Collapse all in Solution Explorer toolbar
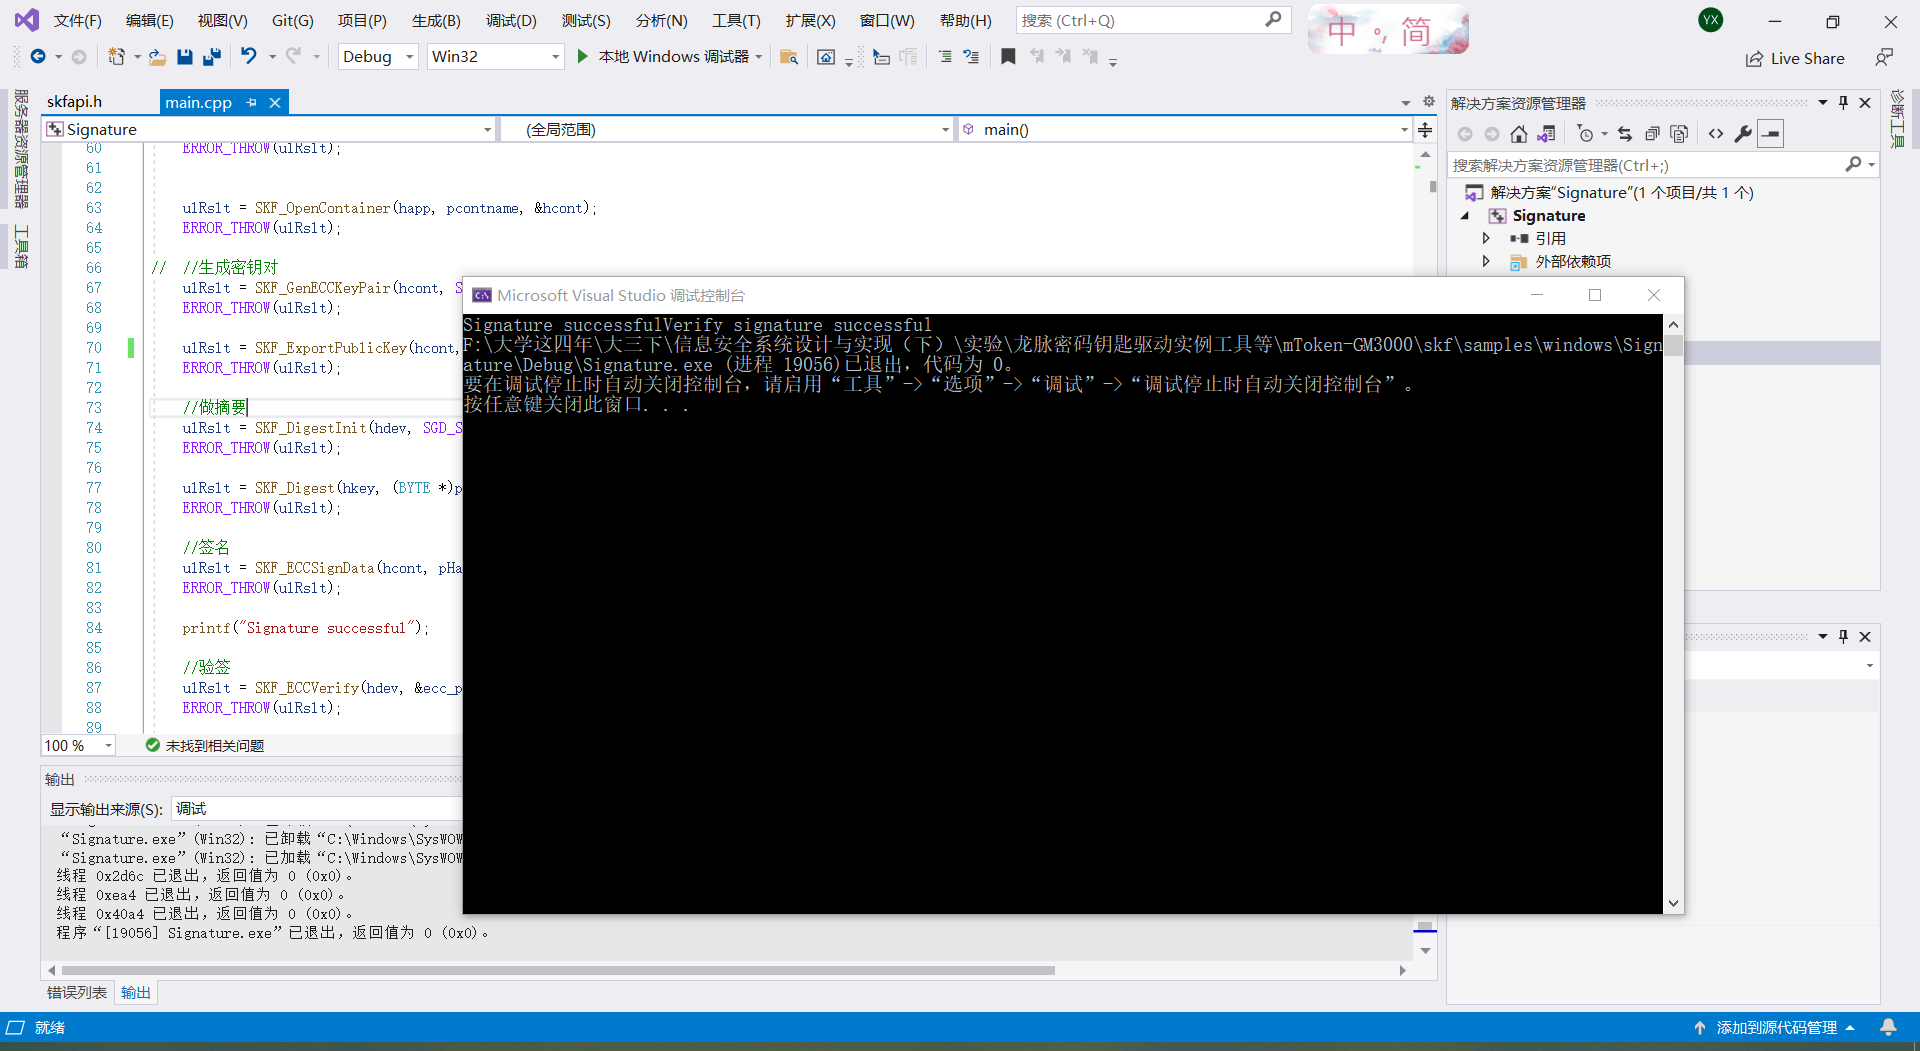Image resolution: width=1920 pixels, height=1051 pixels. pos(1652,134)
